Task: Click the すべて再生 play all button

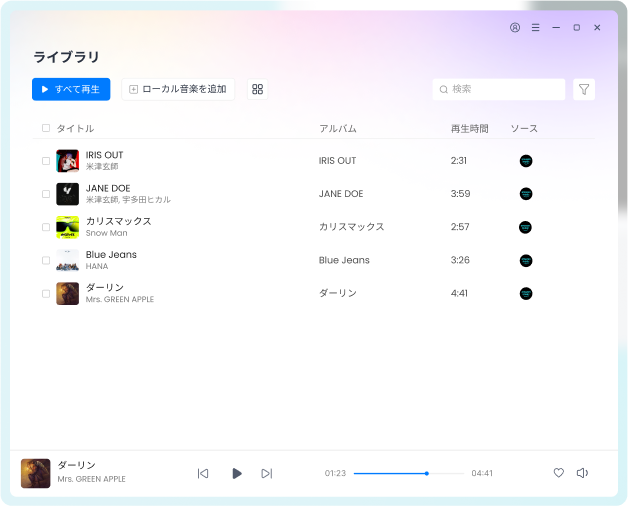Action: coord(71,89)
